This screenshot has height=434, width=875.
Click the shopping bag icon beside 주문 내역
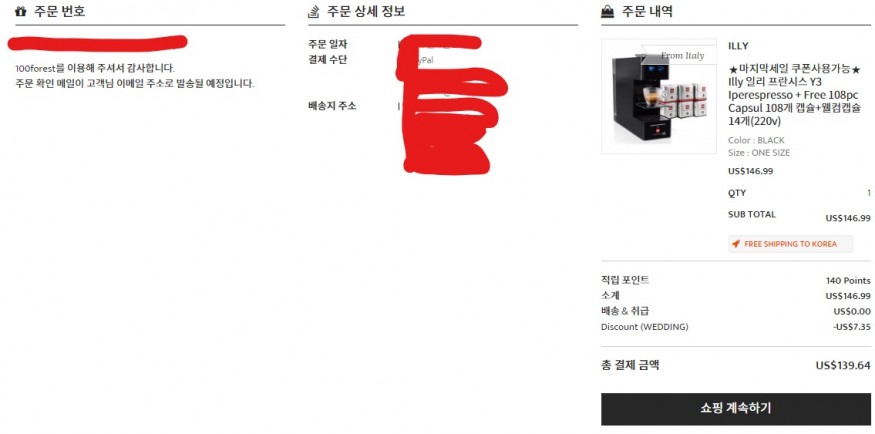[608, 11]
